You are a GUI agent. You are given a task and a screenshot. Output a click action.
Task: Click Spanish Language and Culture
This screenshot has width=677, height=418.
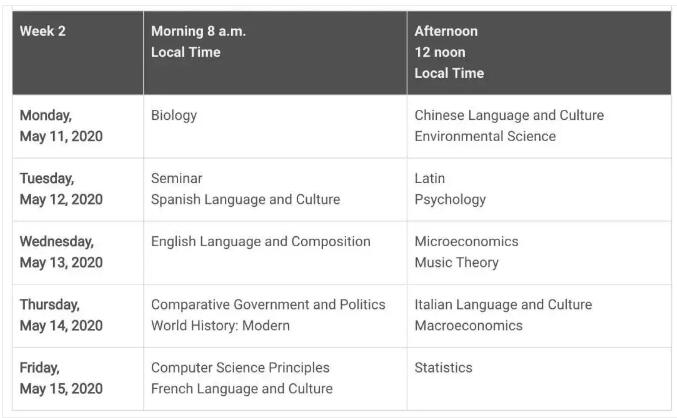pyautogui.click(x=246, y=200)
